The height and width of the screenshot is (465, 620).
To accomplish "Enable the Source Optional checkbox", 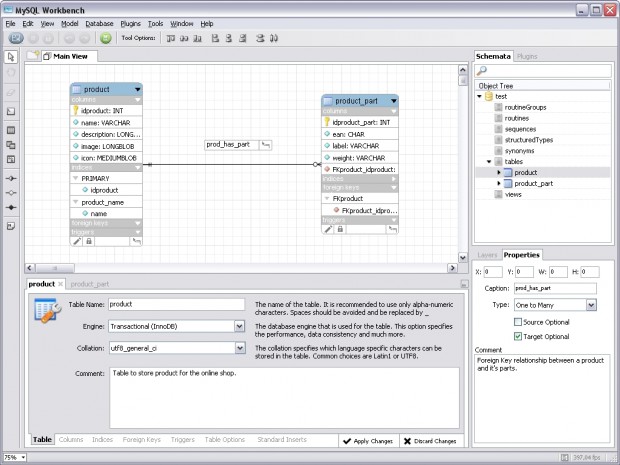I will (x=518, y=322).
